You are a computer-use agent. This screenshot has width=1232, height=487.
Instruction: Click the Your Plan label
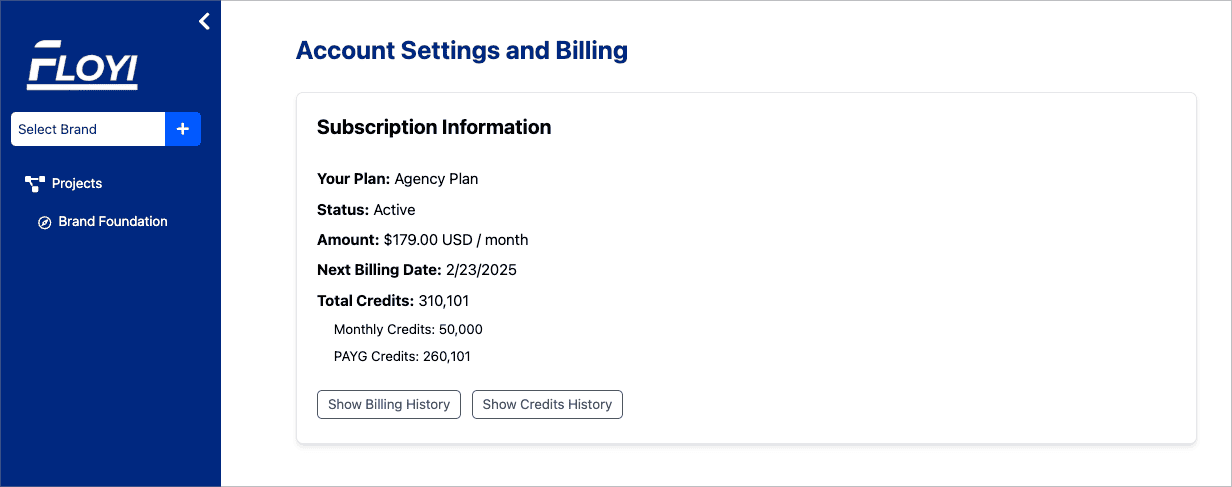pos(354,179)
